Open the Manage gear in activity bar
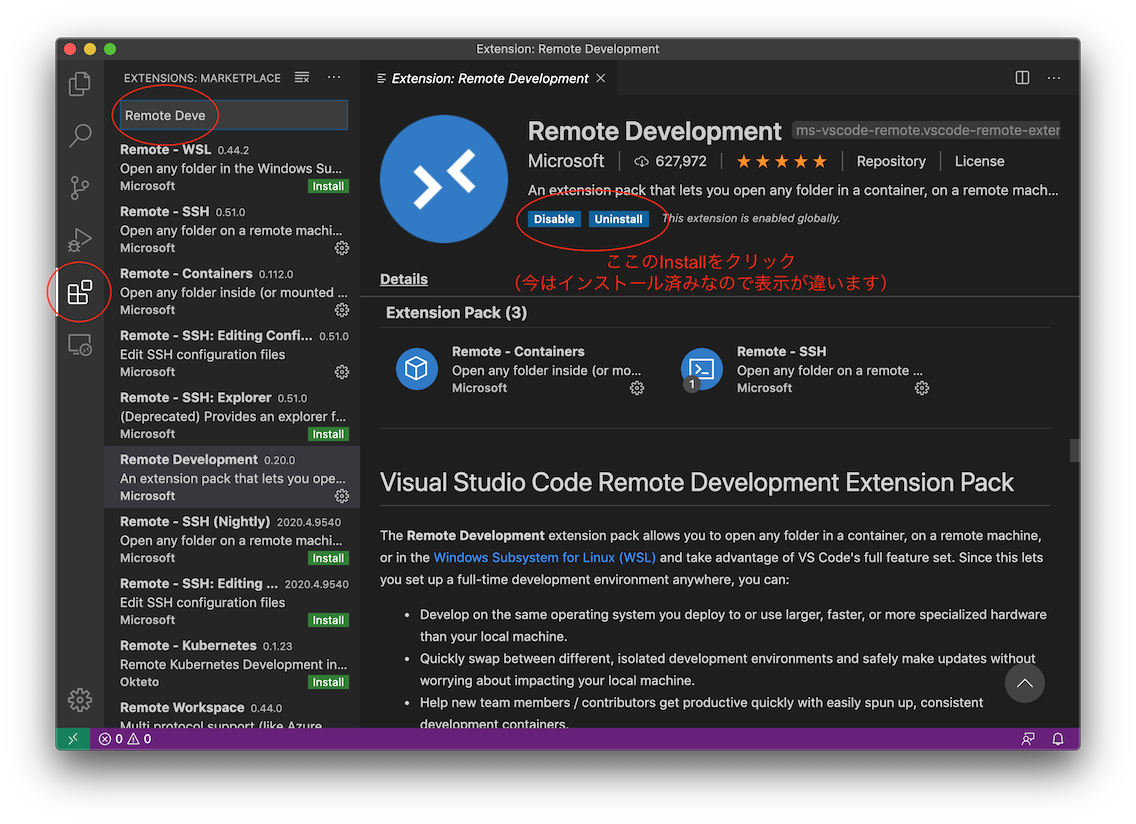 pos(80,699)
